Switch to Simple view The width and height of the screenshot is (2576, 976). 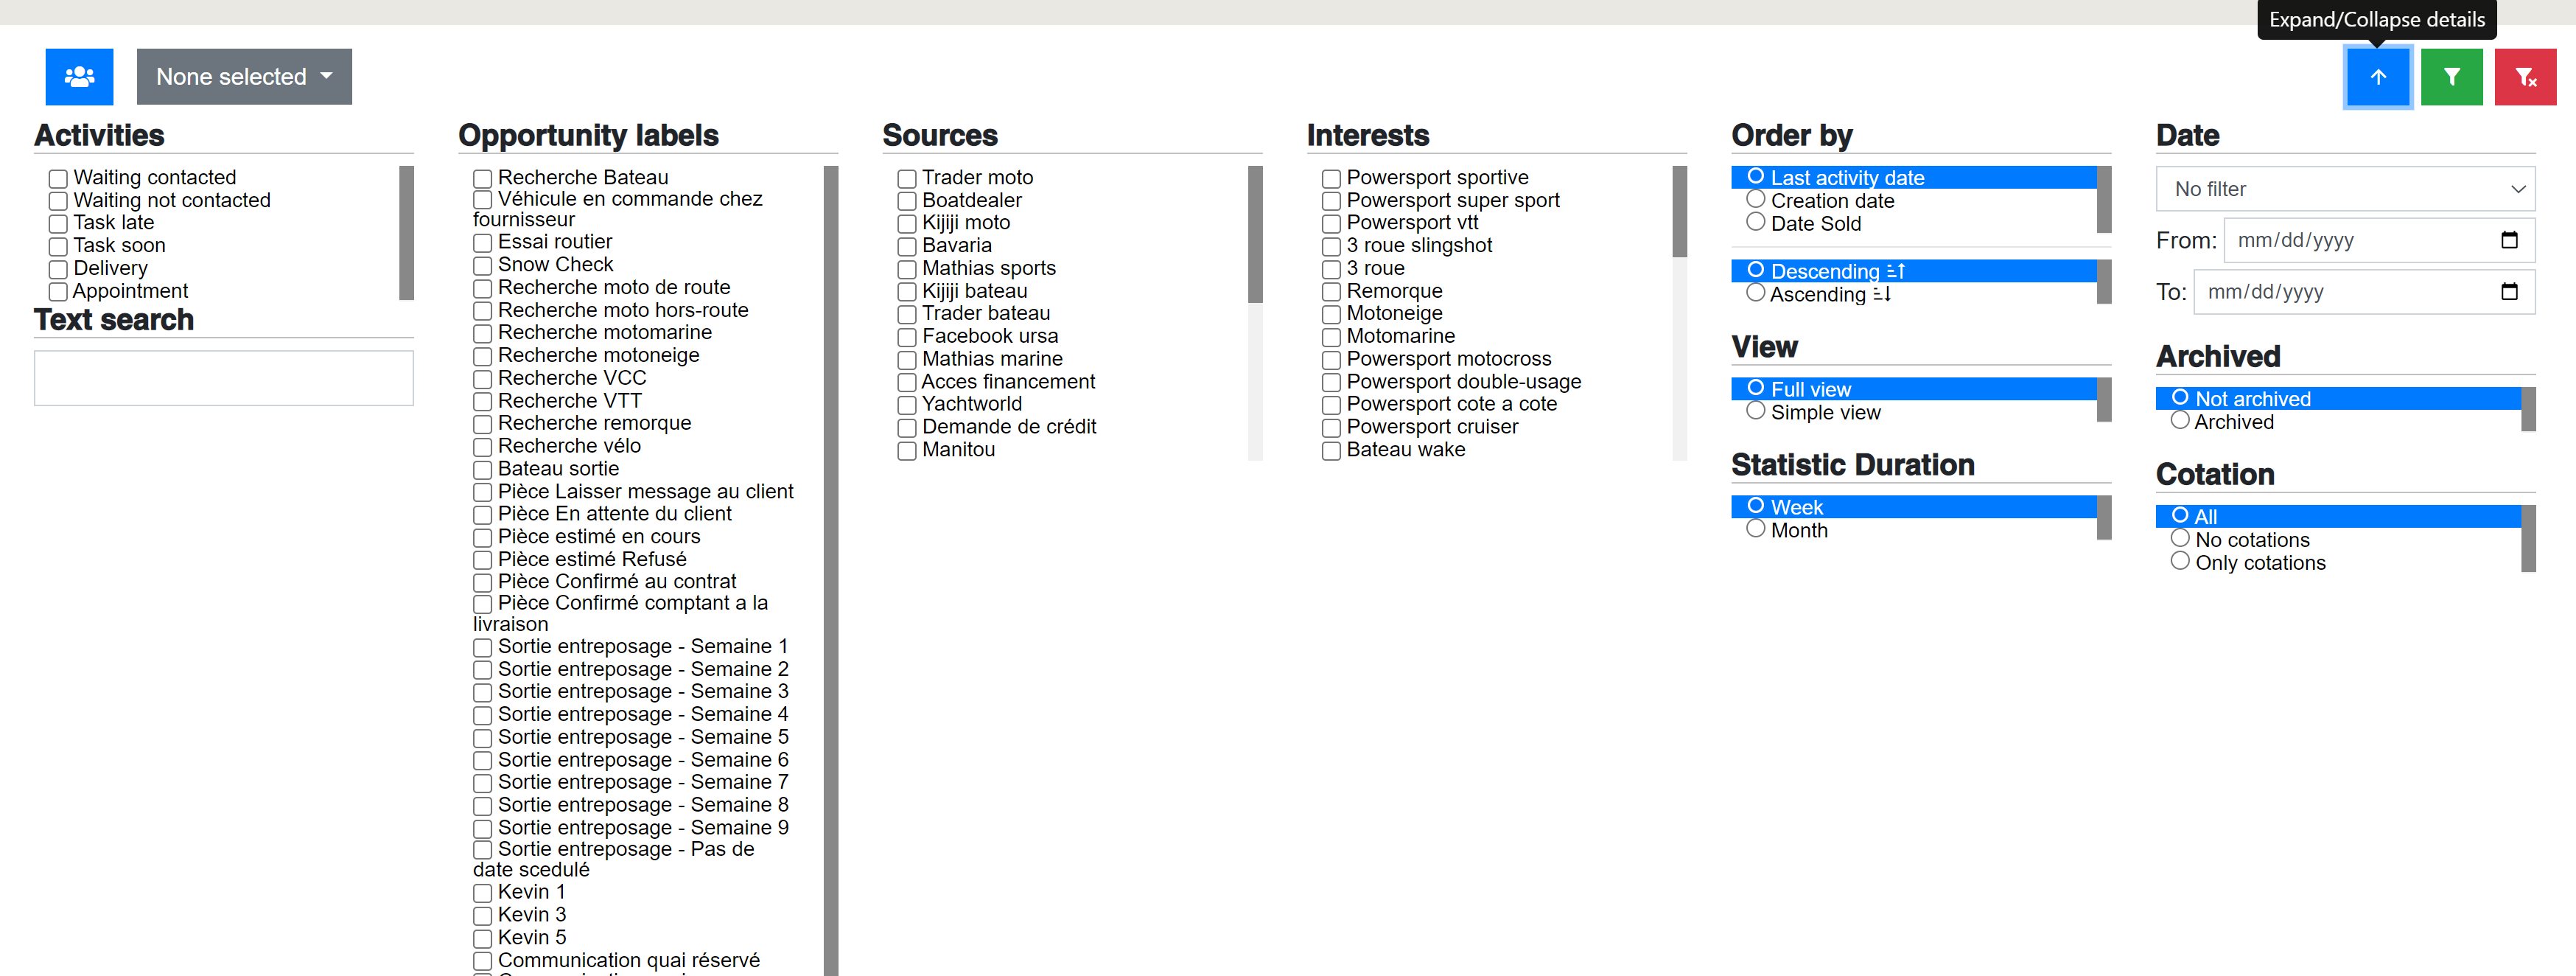(x=1756, y=411)
